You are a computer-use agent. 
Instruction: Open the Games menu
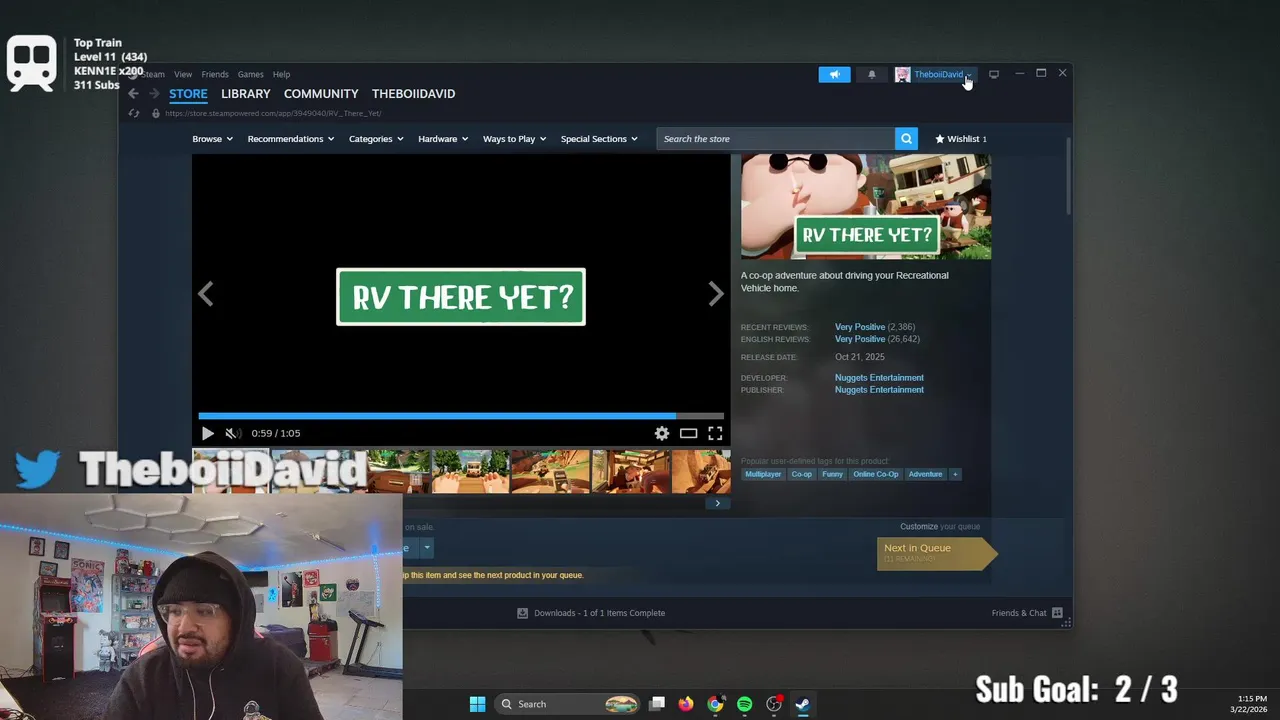(x=250, y=74)
